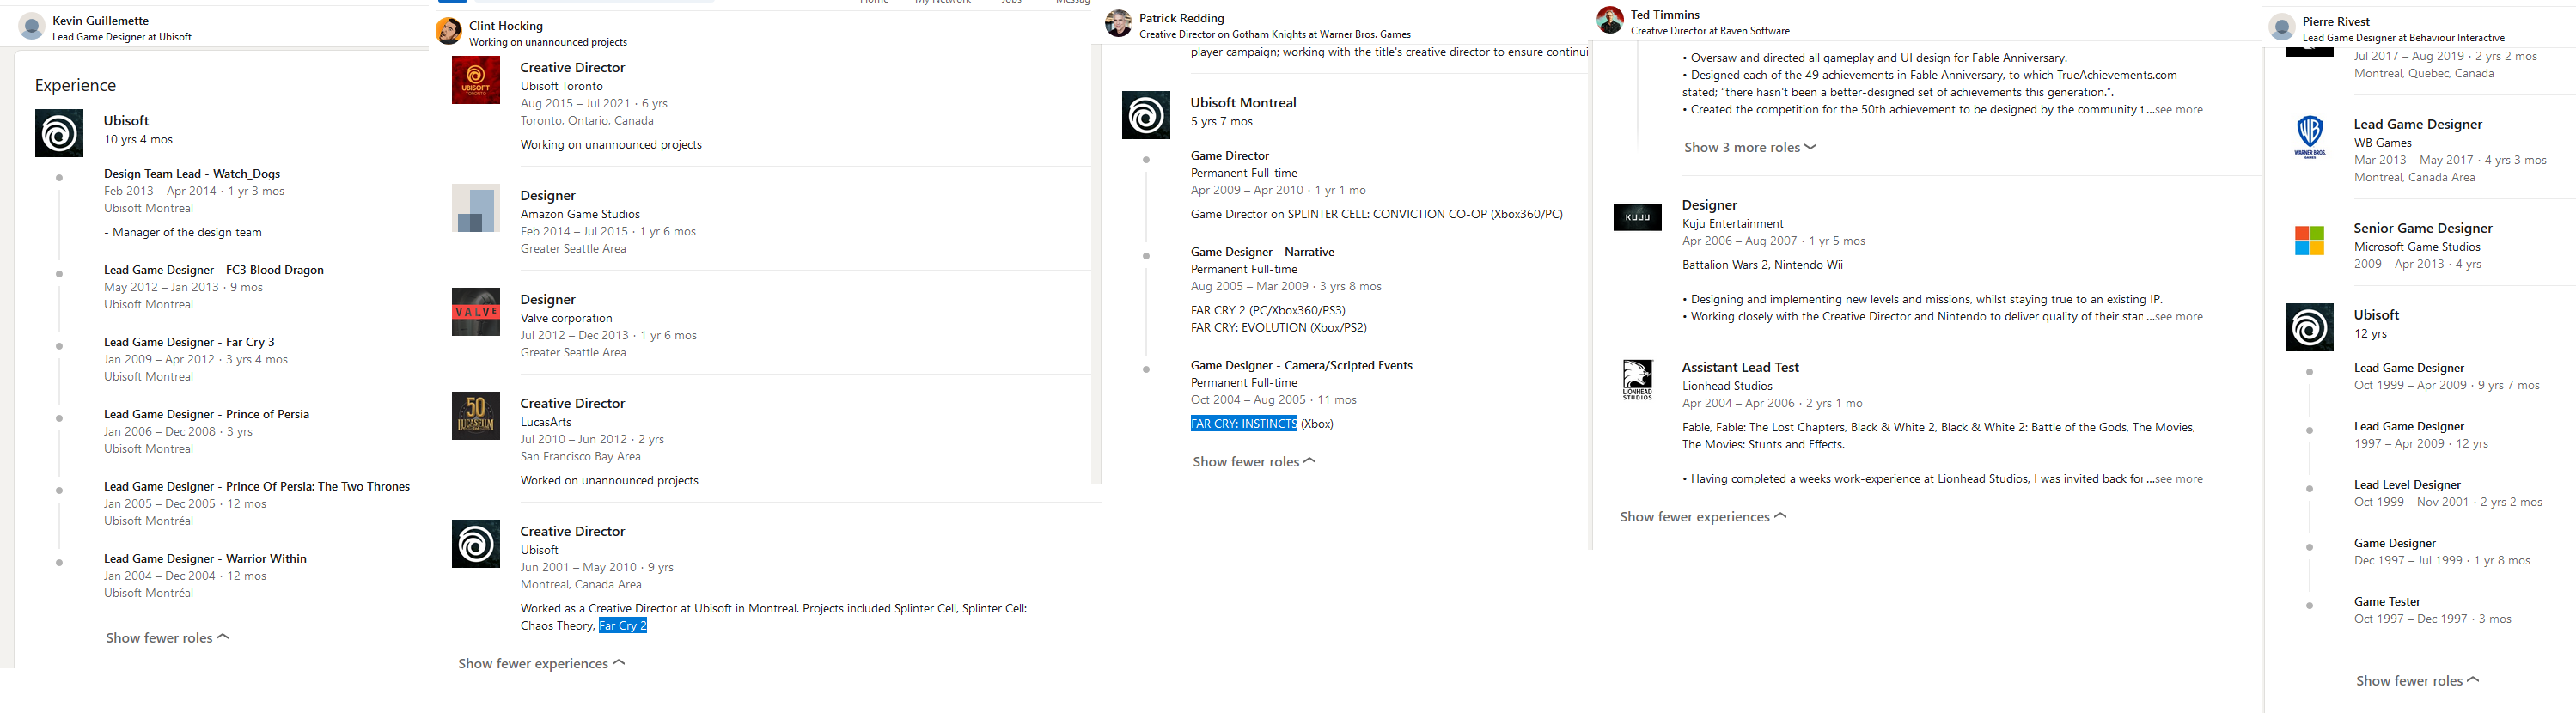This screenshot has width=2576, height=713.
Task: Open Clint Hocking's profile name
Action: 506,26
